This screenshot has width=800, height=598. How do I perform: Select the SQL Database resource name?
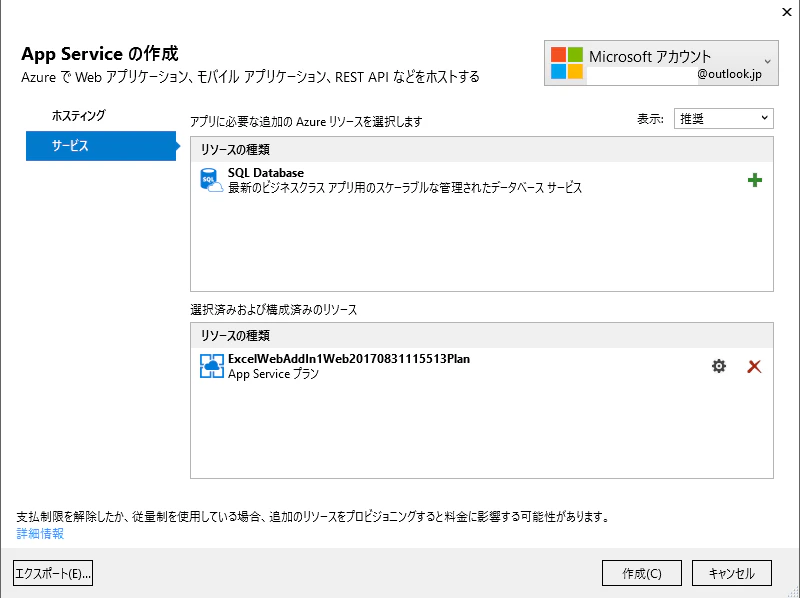pyautogui.click(x=266, y=173)
